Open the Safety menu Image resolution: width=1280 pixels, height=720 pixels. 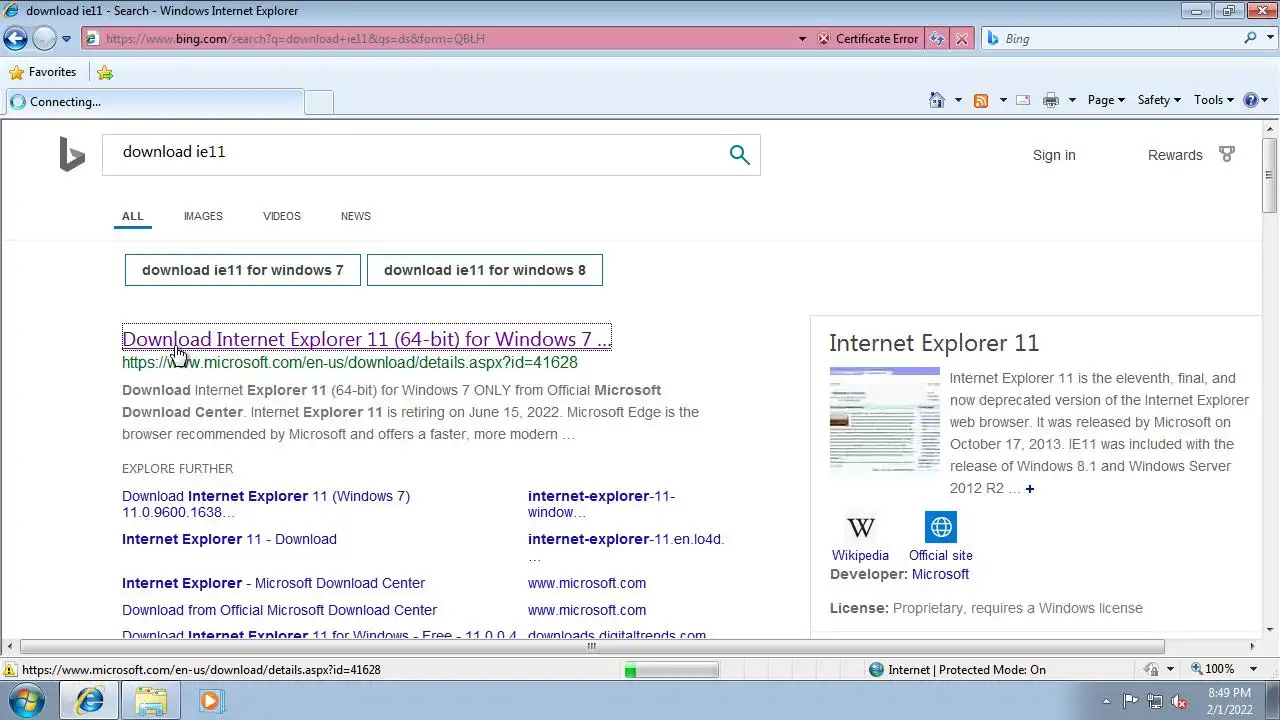1159,100
